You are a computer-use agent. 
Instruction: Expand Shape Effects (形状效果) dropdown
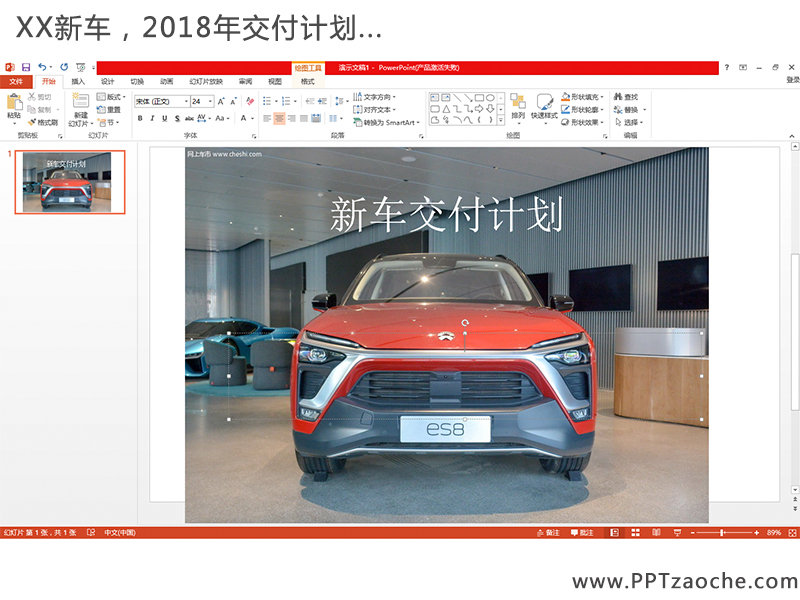[x=582, y=122]
